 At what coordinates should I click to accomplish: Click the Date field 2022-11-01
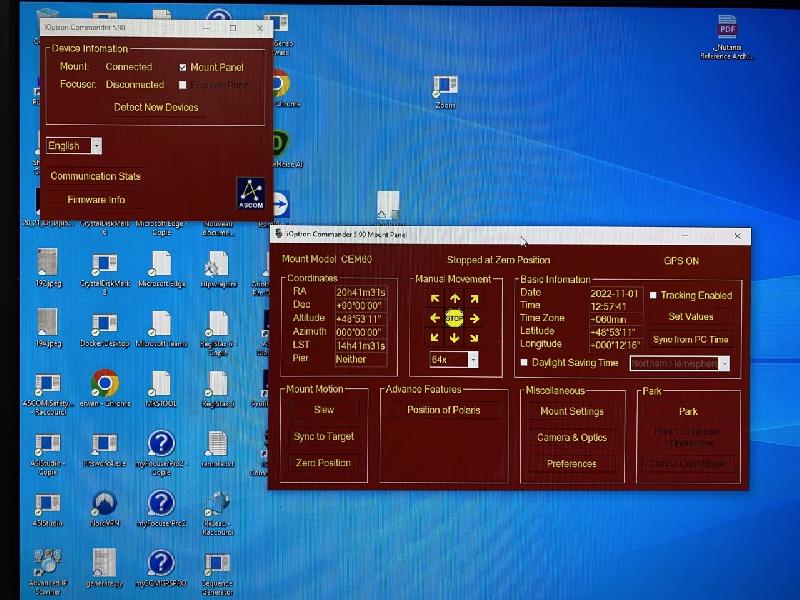(615, 293)
